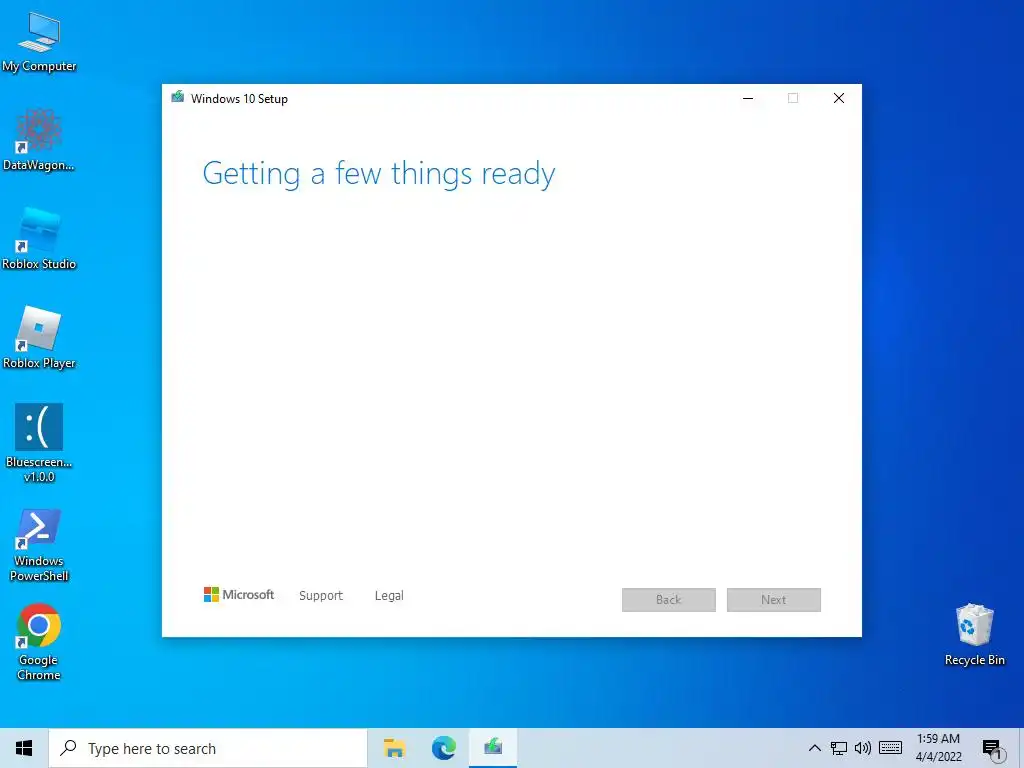
Task: Open the Support link in Setup
Action: click(321, 596)
